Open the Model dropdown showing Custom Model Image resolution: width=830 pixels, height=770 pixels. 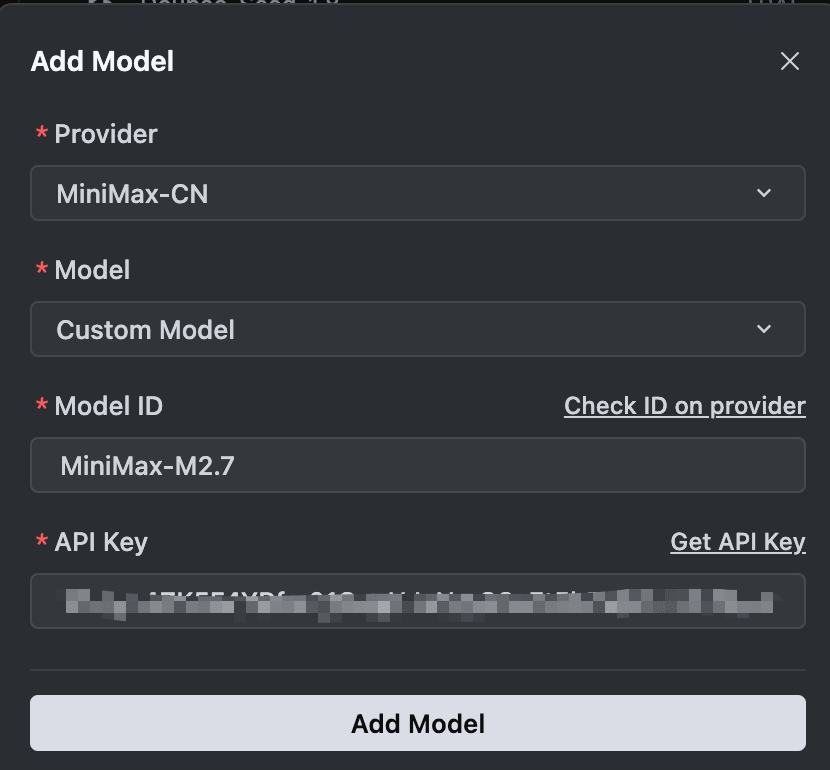pyautogui.click(x=417, y=328)
